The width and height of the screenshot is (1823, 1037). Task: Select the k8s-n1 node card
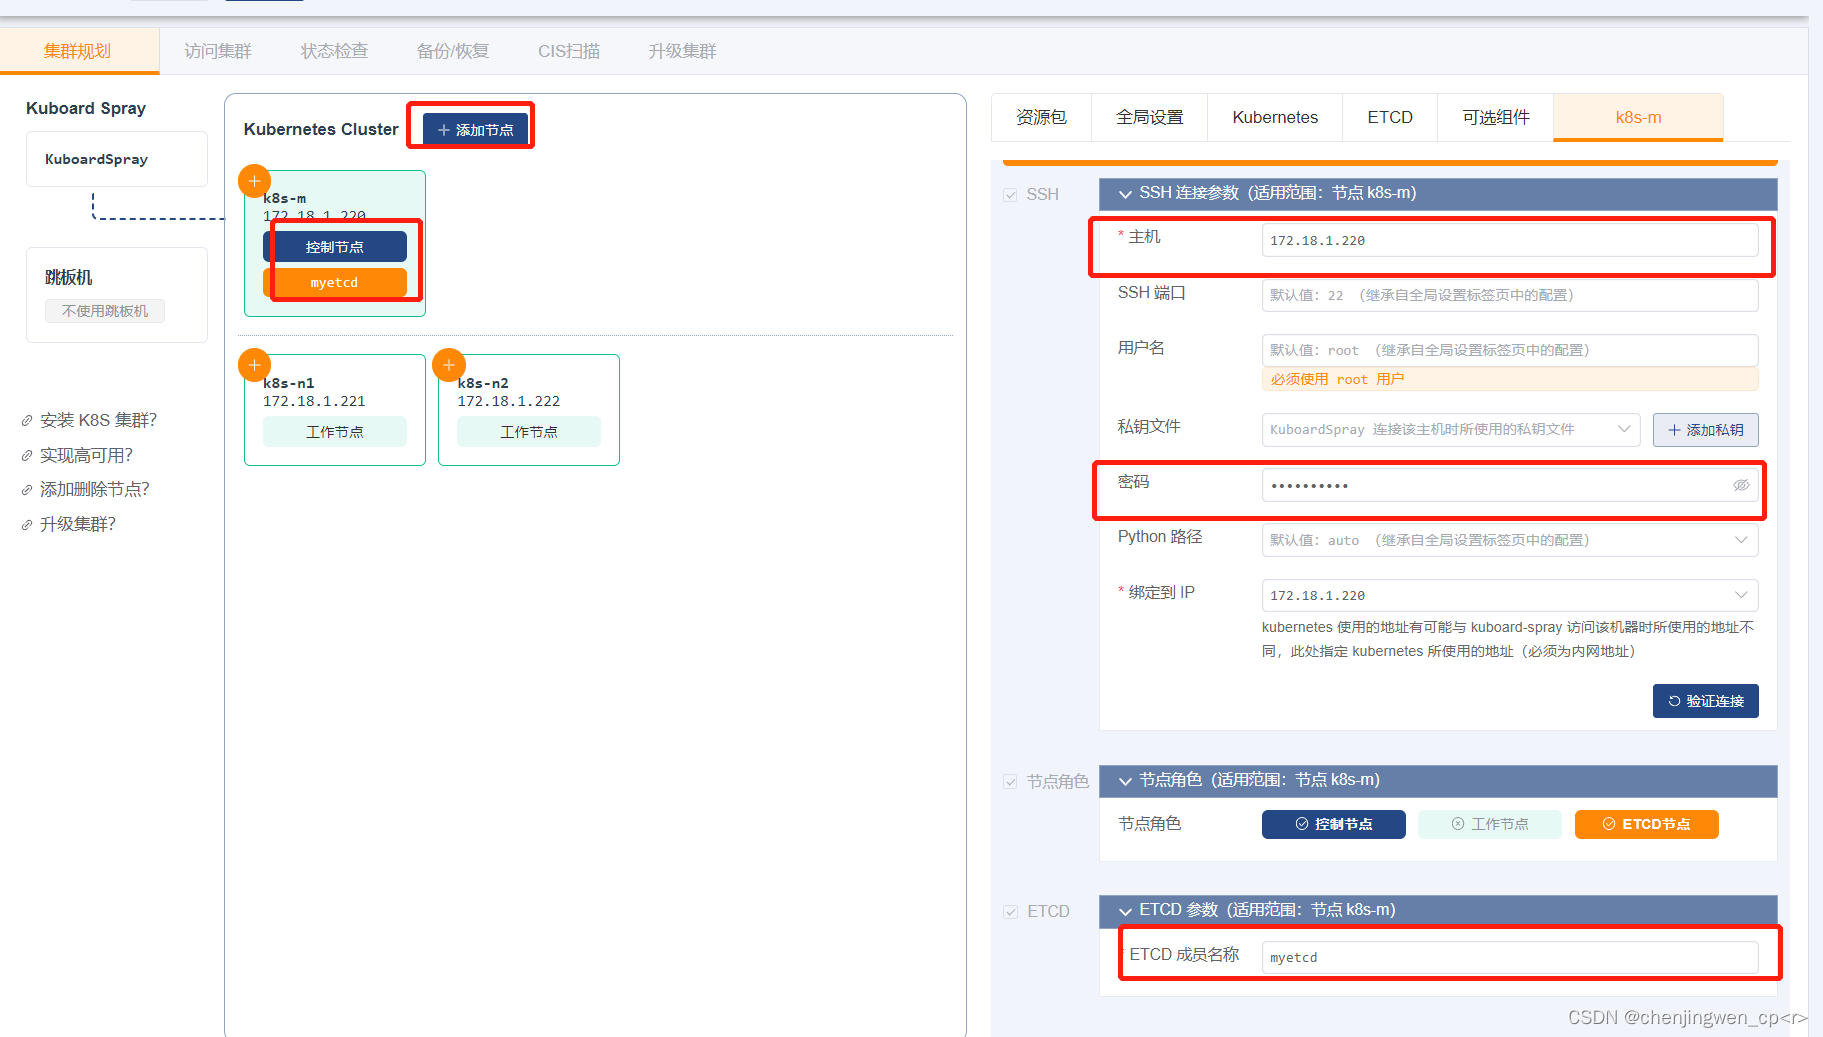pos(335,410)
